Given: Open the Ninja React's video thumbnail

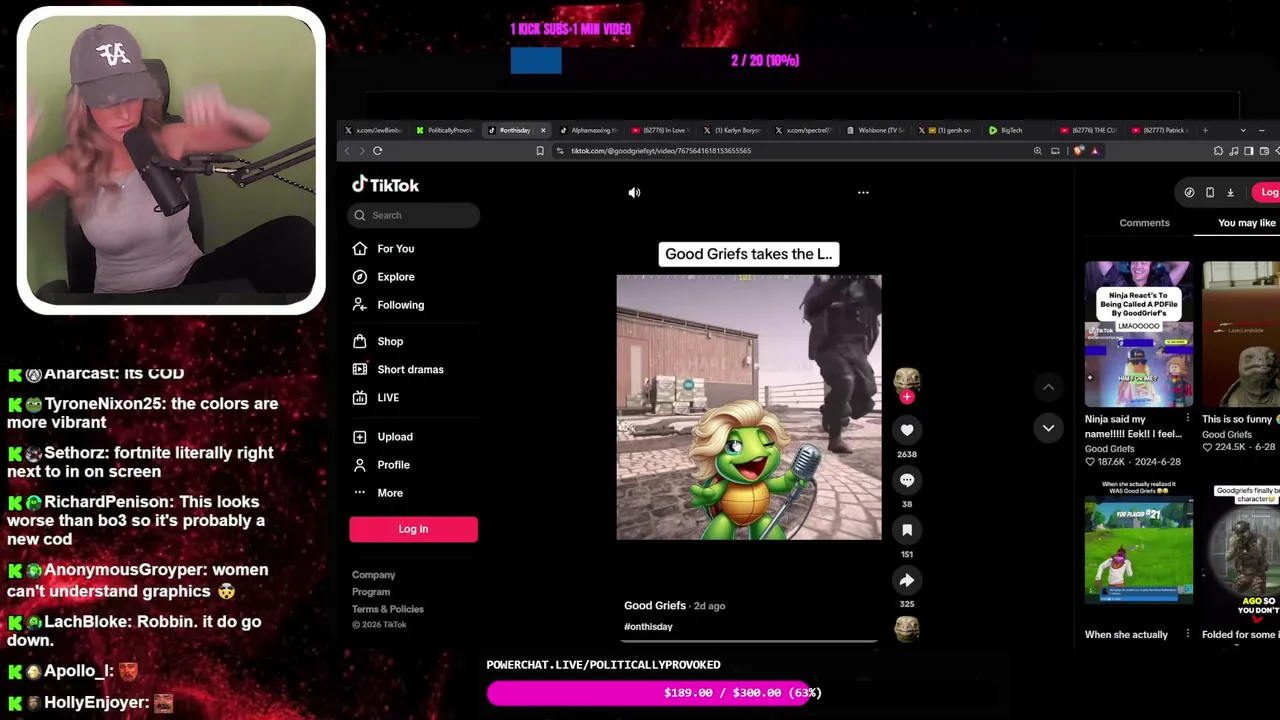Looking at the screenshot, I should (x=1138, y=334).
